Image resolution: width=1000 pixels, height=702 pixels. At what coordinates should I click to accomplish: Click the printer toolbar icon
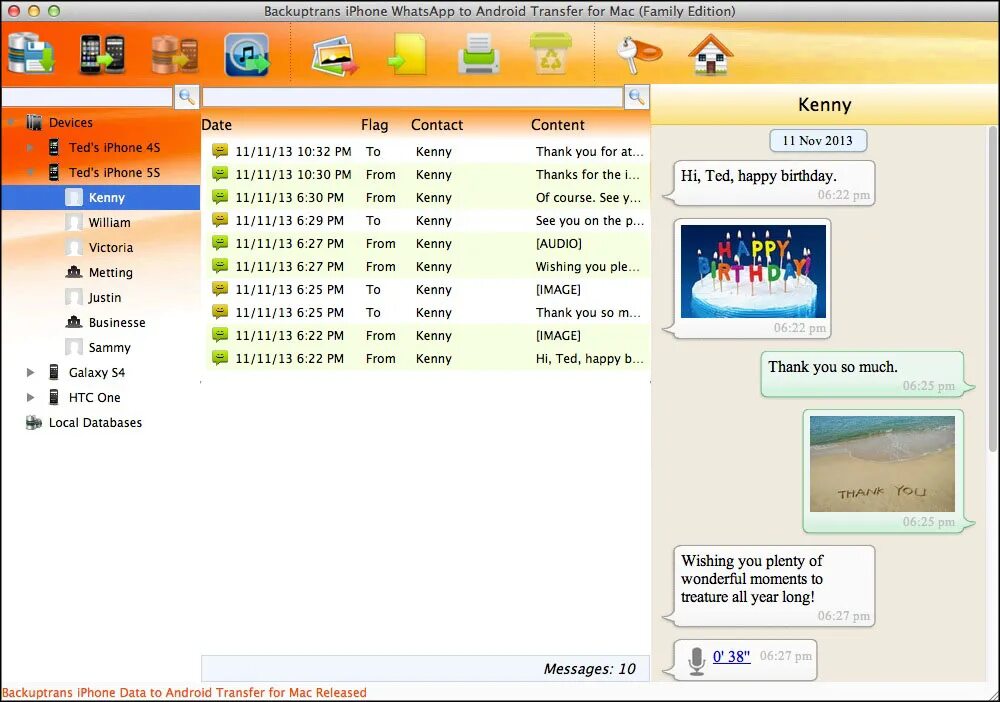(478, 54)
